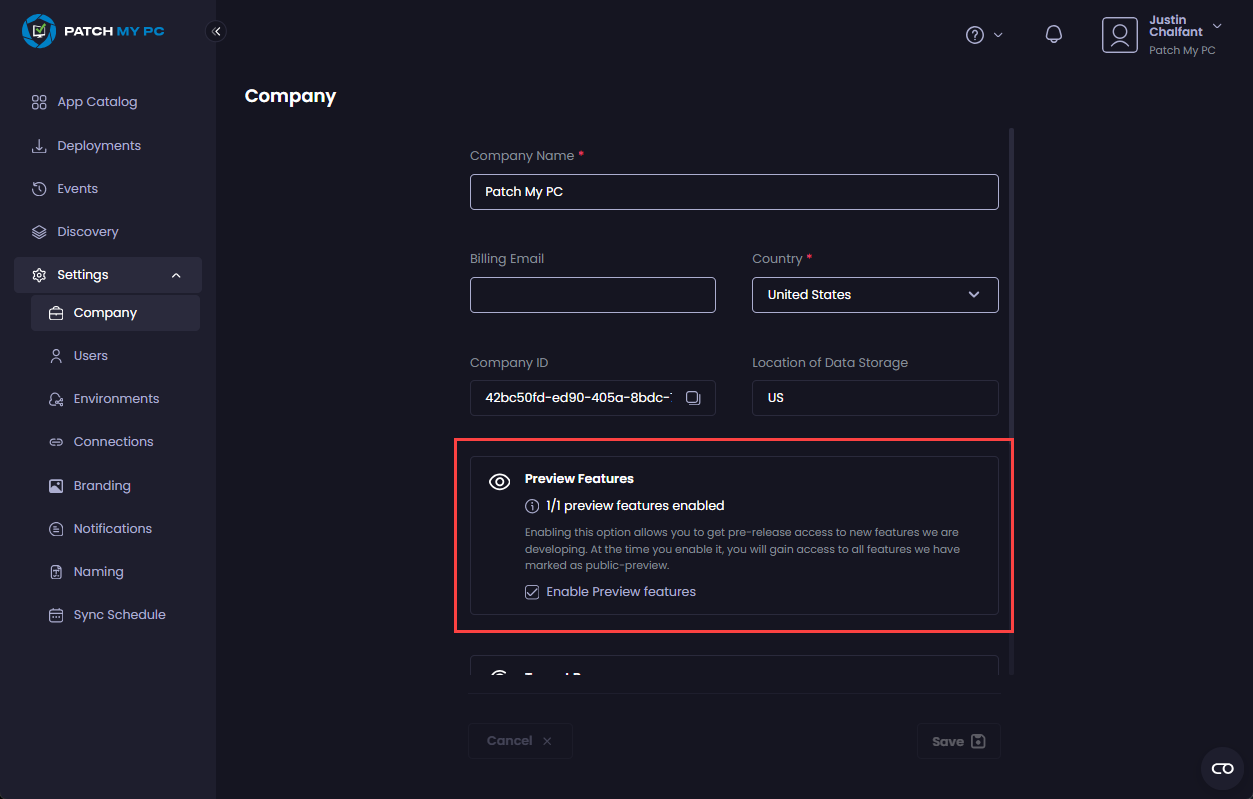Open App Catalog in sidebar
This screenshot has height=799, width=1253.
(x=96, y=102)
